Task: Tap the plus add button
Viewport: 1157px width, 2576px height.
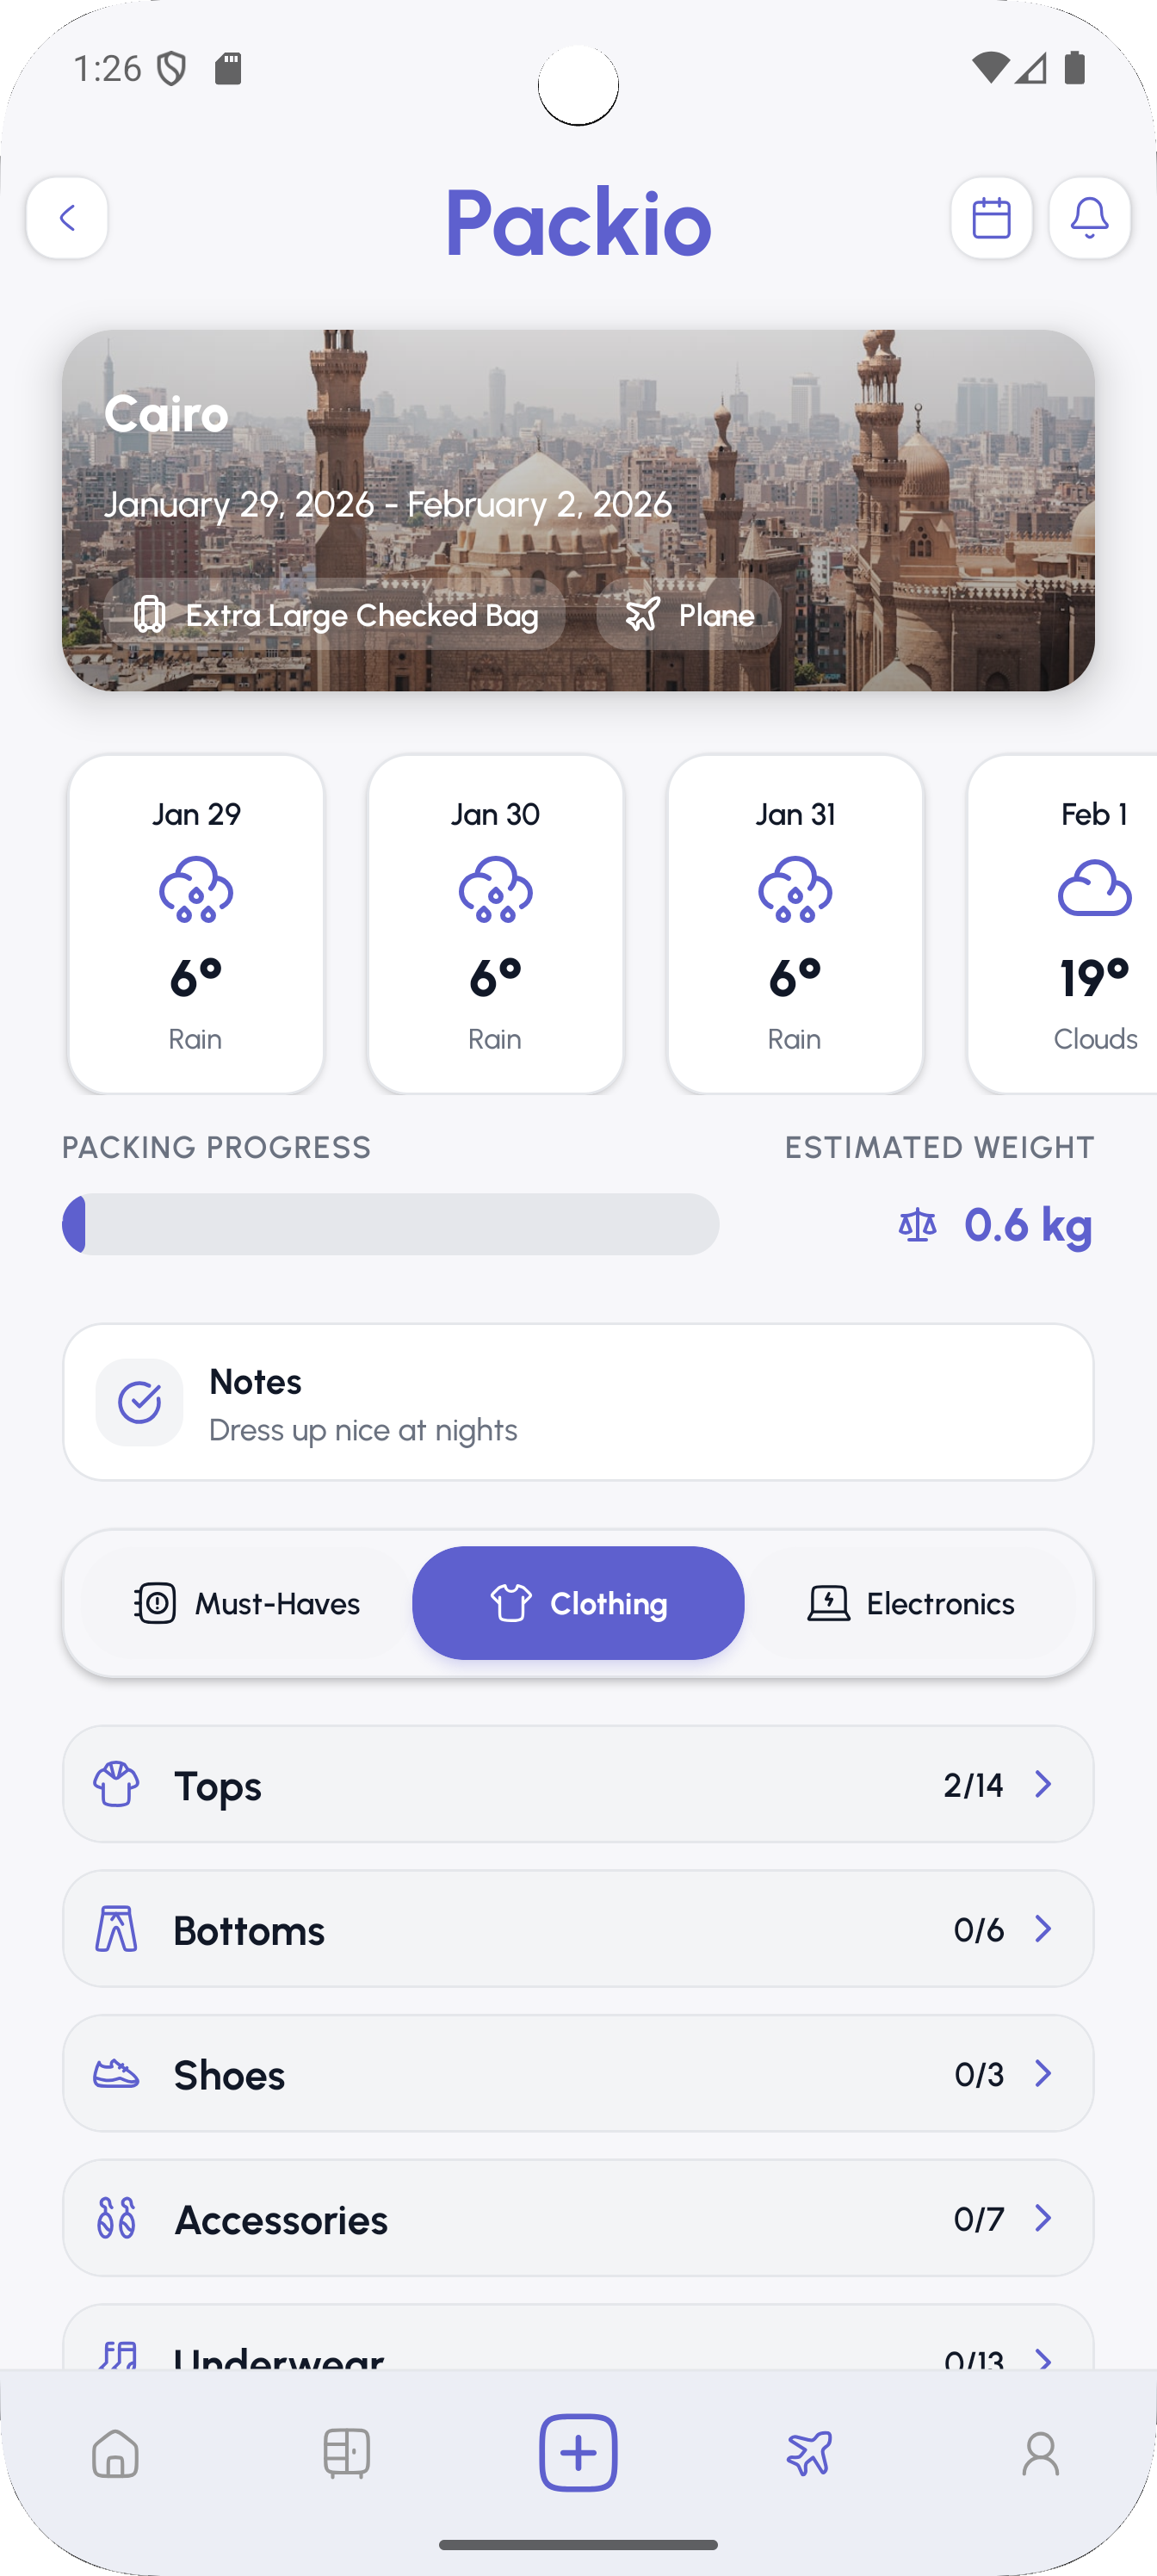Action: click(x=578, y=2453)
